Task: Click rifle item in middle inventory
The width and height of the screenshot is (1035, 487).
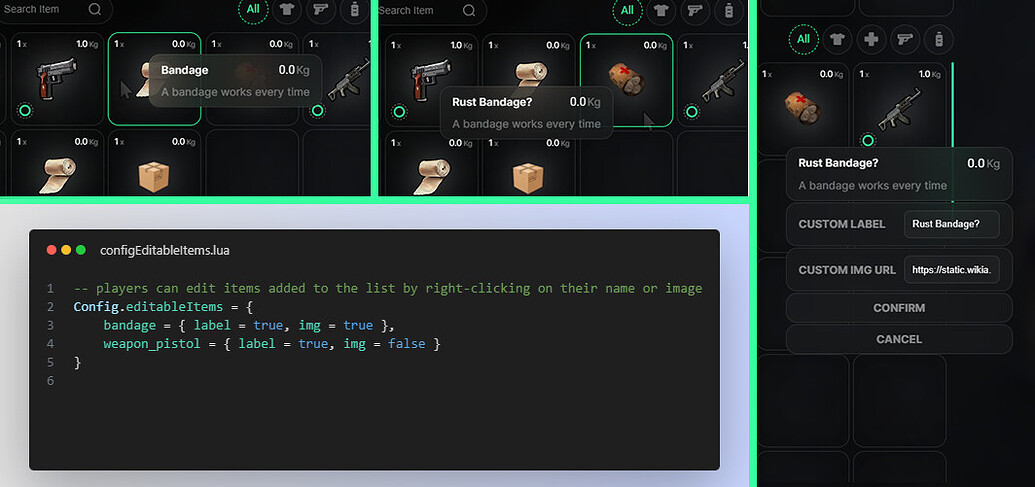Action: (x=712, y=80)
